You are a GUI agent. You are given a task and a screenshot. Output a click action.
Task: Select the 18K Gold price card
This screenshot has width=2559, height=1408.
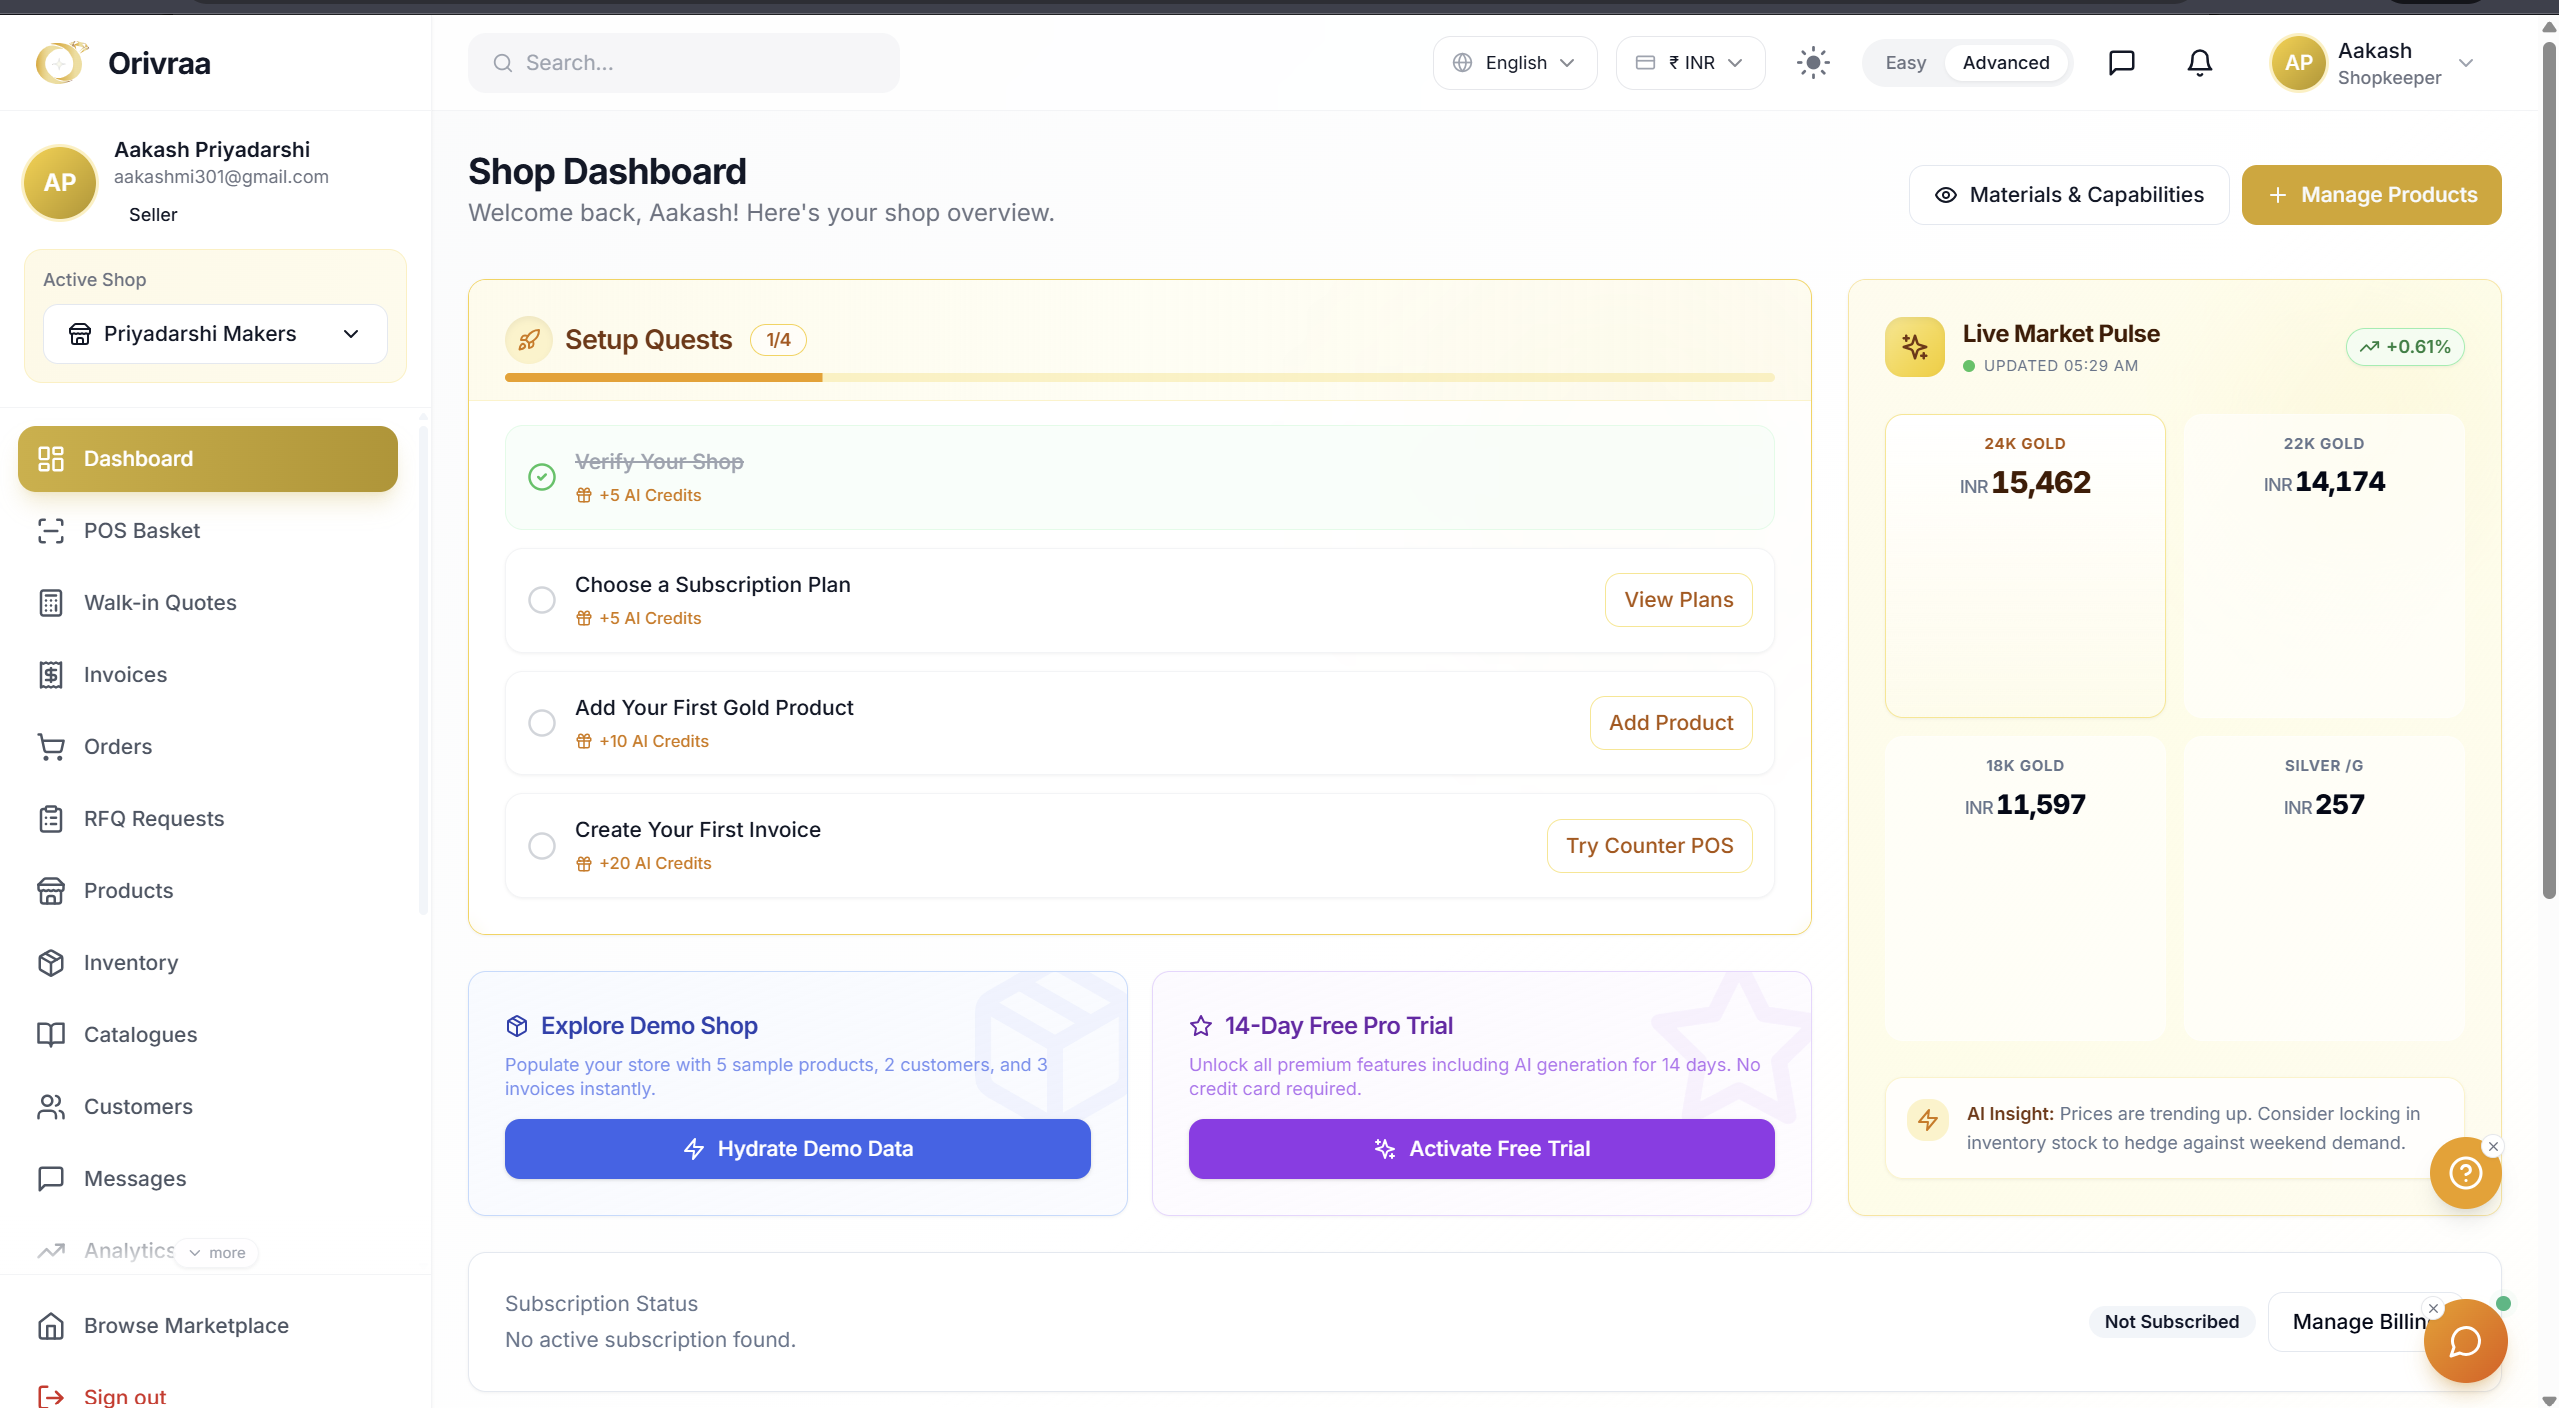tap(2025, 888)
